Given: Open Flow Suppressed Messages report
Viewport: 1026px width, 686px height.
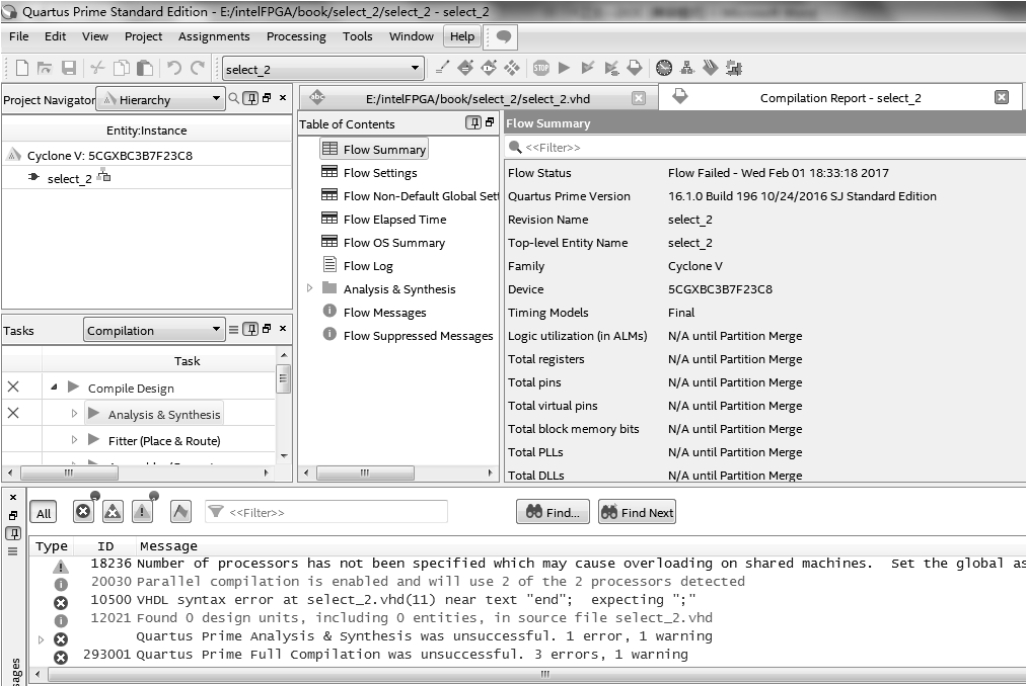Looking at the screenshot, I should pos(418,336).
